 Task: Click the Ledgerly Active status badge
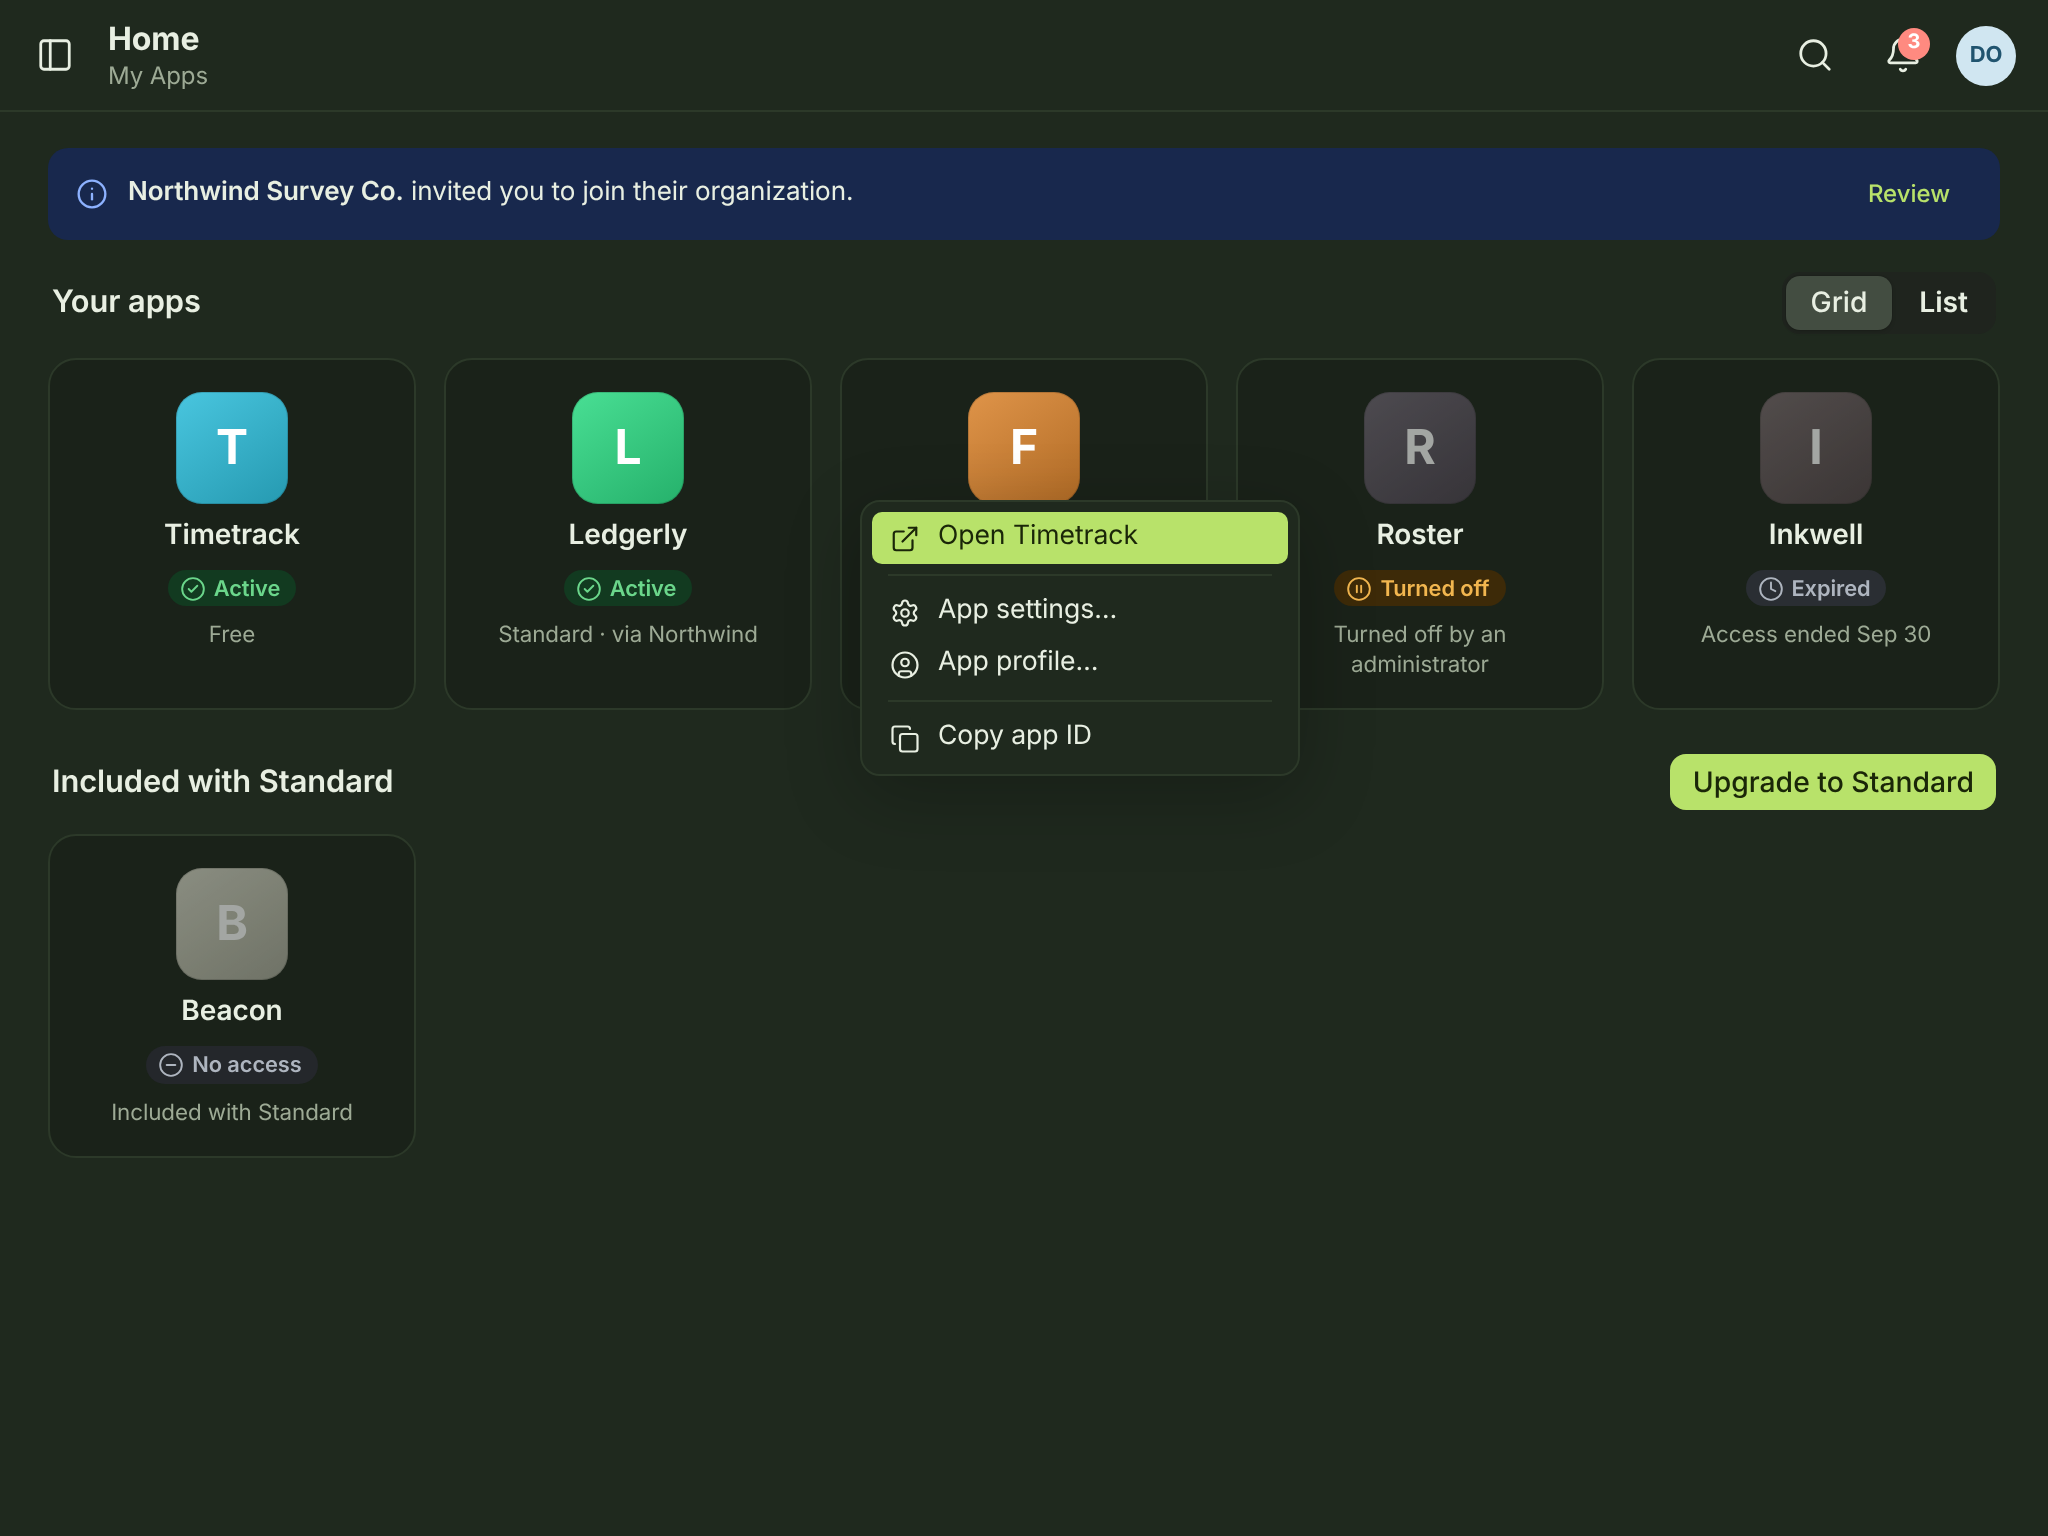[x=628, y=588]
